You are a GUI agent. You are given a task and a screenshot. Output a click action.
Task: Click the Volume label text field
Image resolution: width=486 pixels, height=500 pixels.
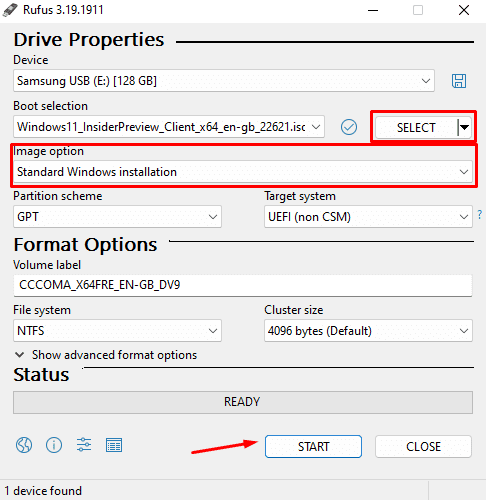pyautogui.click(x=243, y=285)
